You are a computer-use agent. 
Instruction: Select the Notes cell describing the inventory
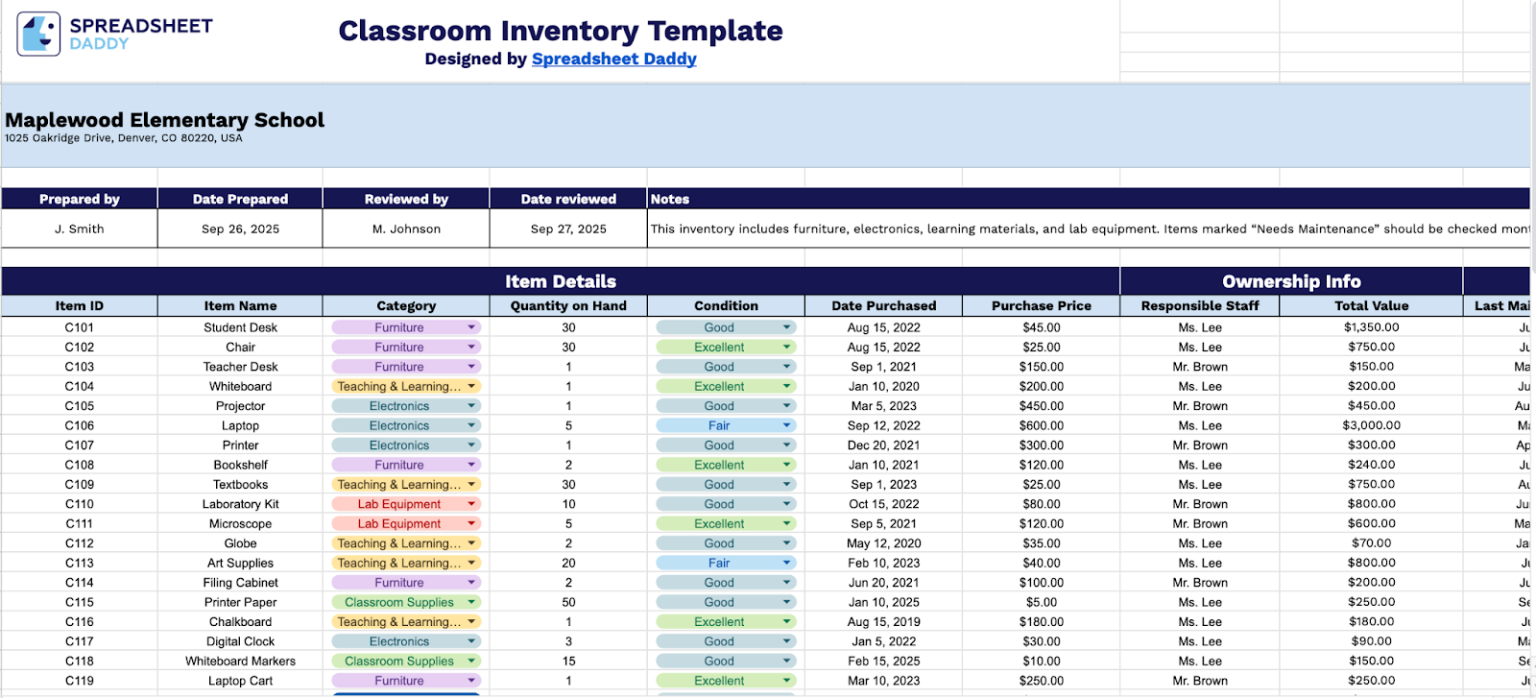point(1000,228)
